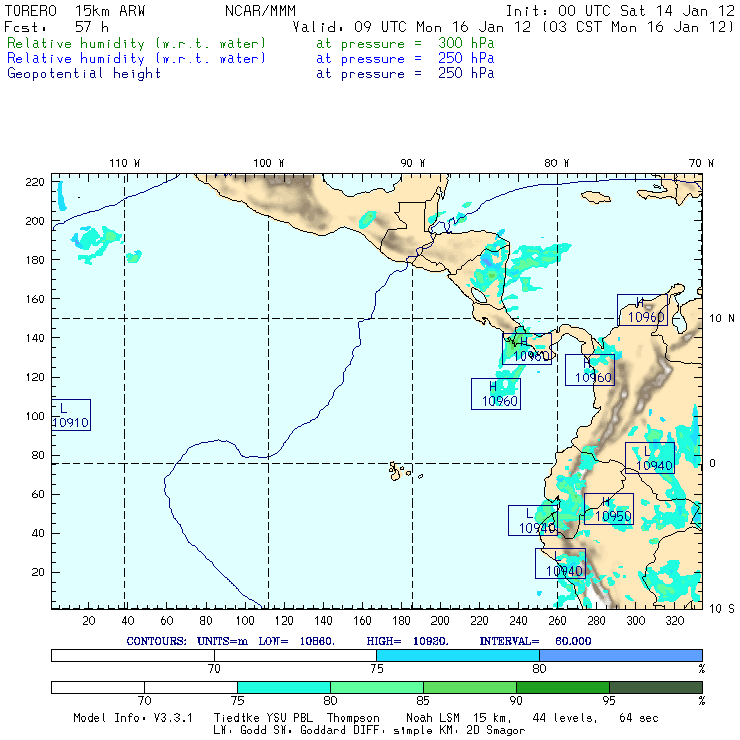Click the 'Noah LSM' label

pos(433,718)
